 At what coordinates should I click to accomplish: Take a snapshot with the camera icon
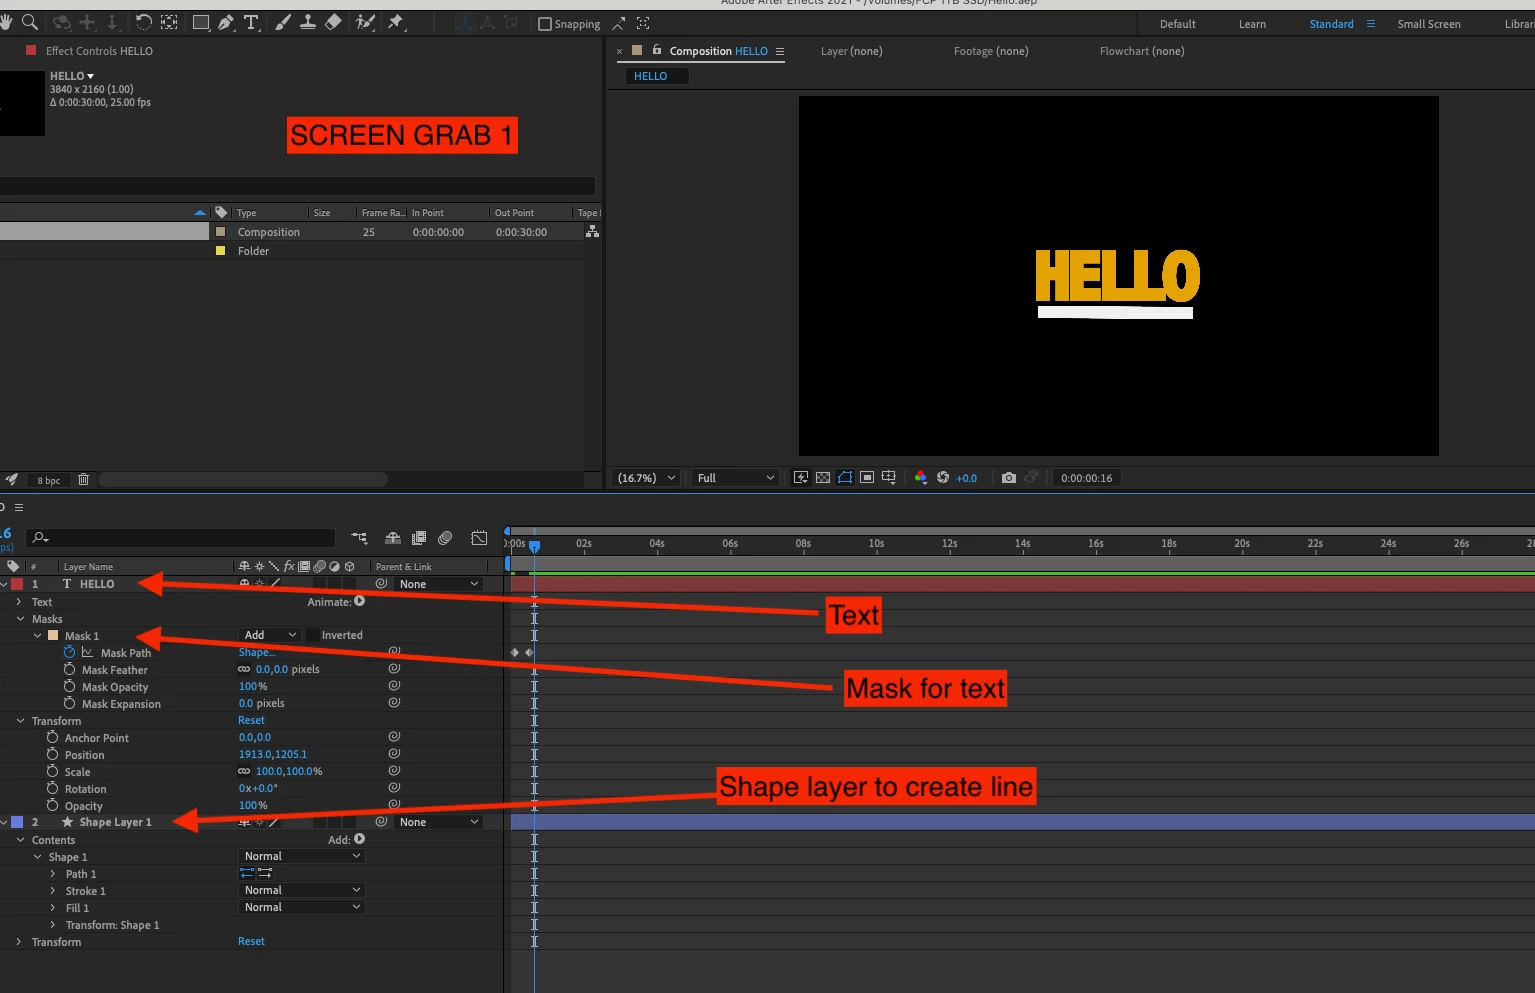point(1009,478)
